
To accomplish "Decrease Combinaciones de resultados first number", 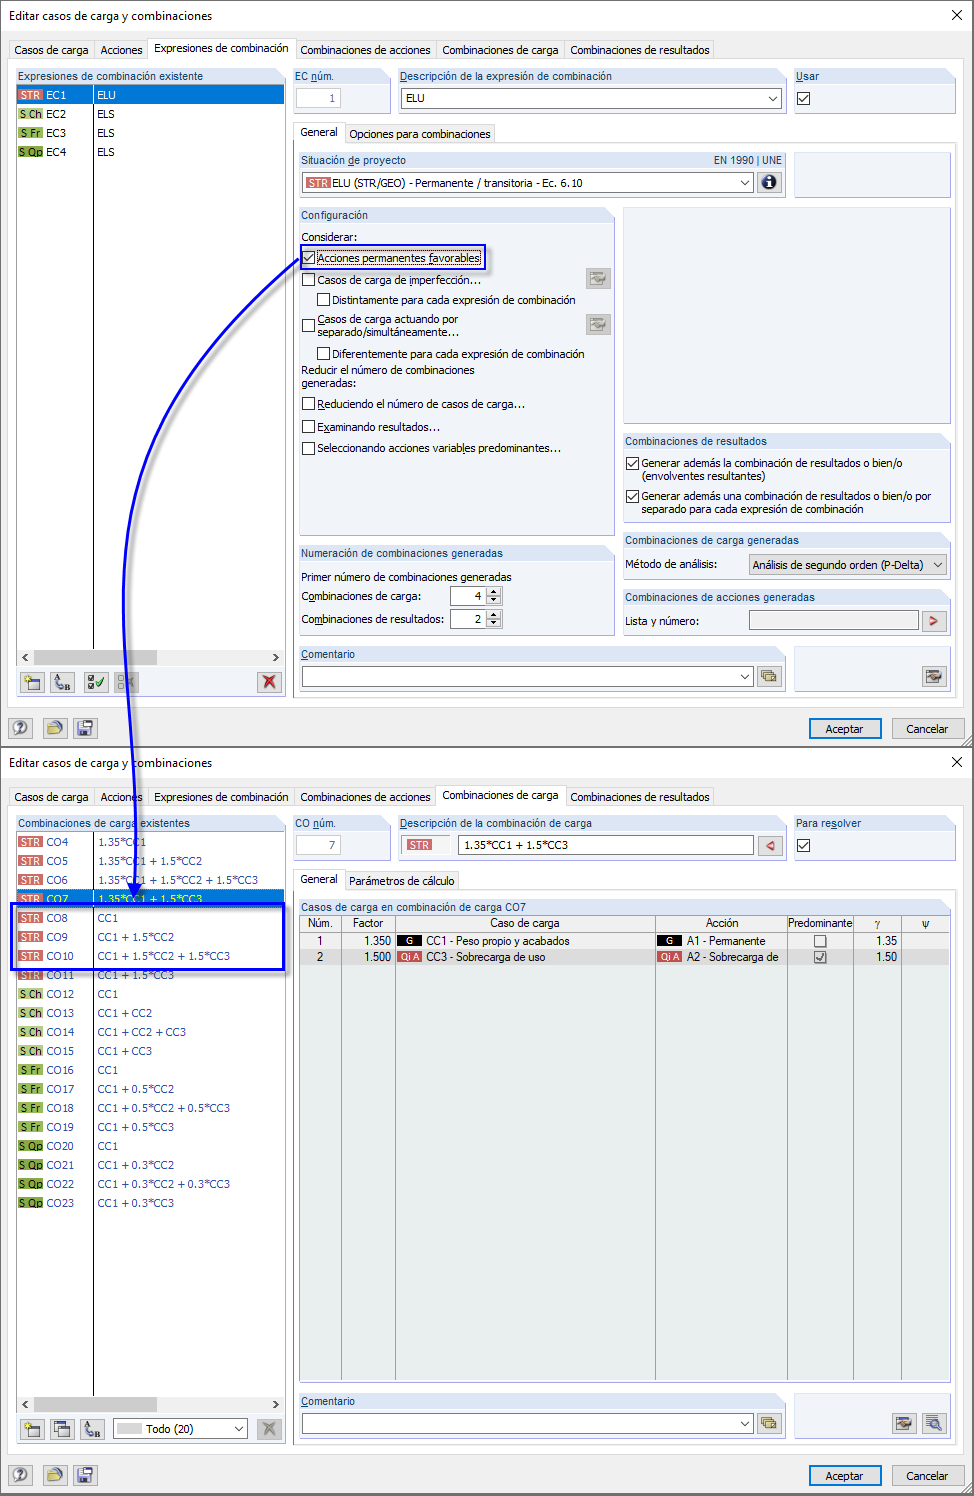I will click(x=494, y=623).
